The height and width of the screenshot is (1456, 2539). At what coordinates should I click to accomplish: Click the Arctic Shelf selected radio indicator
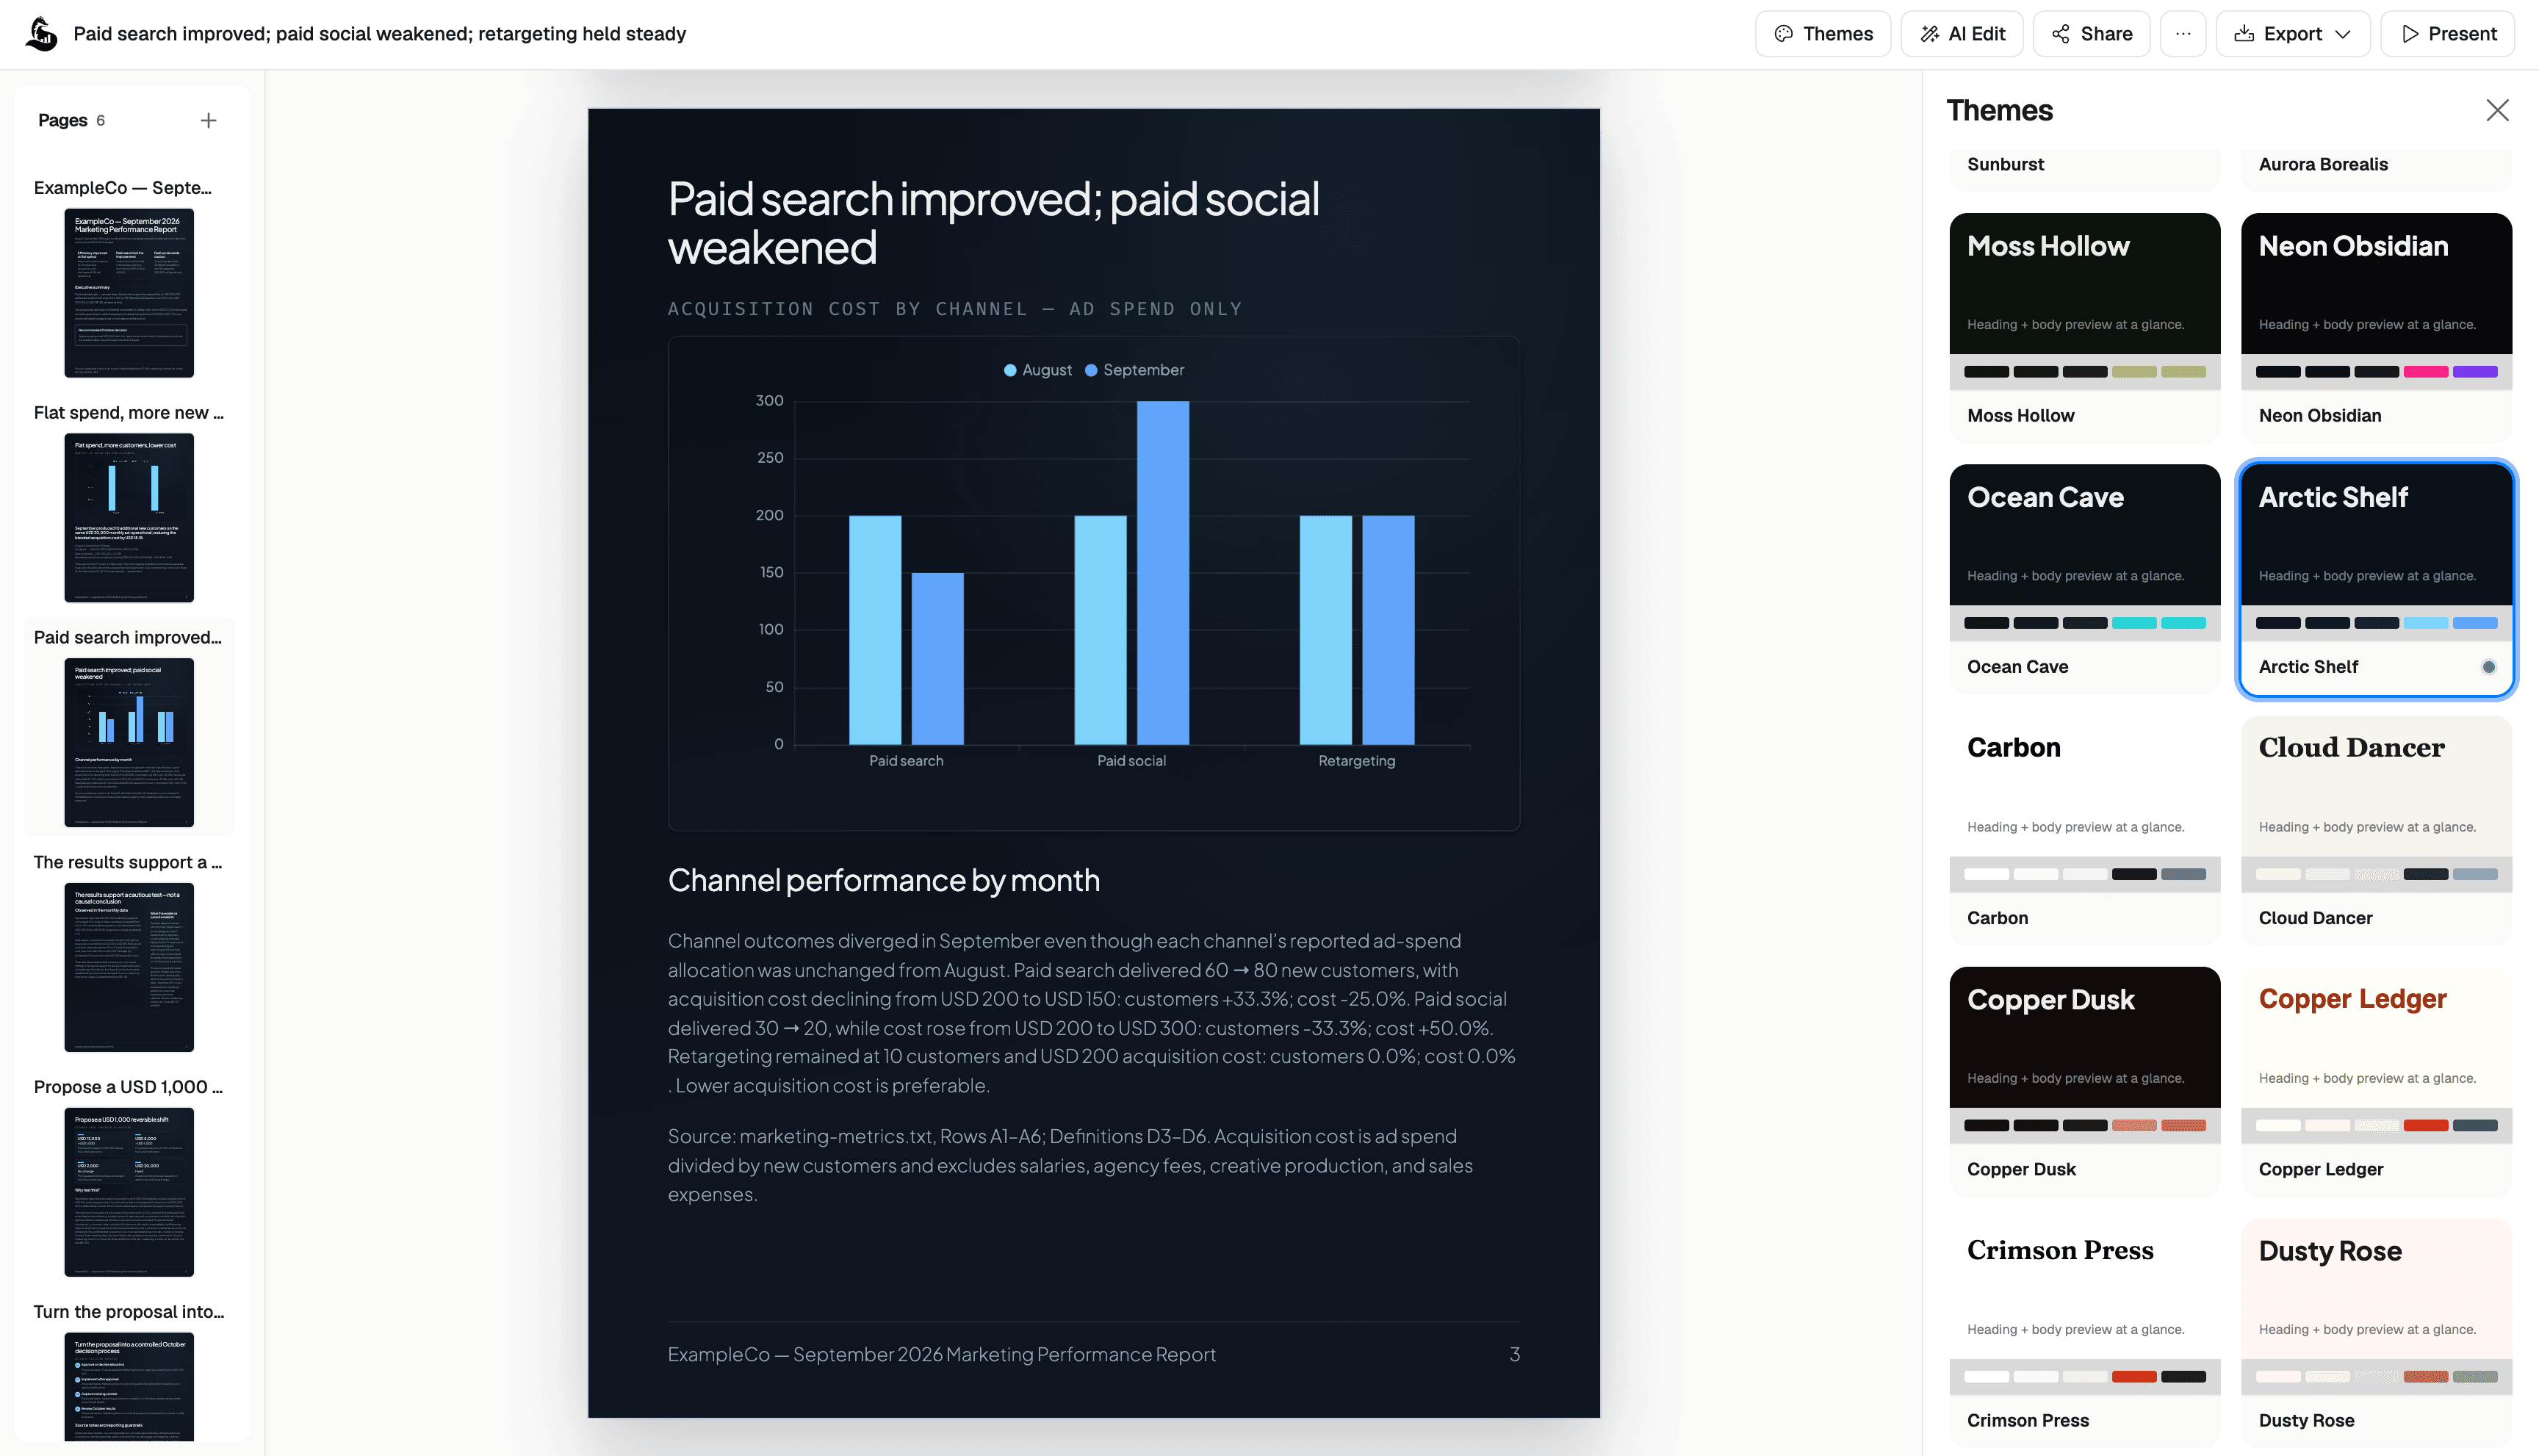(2488, 667)
